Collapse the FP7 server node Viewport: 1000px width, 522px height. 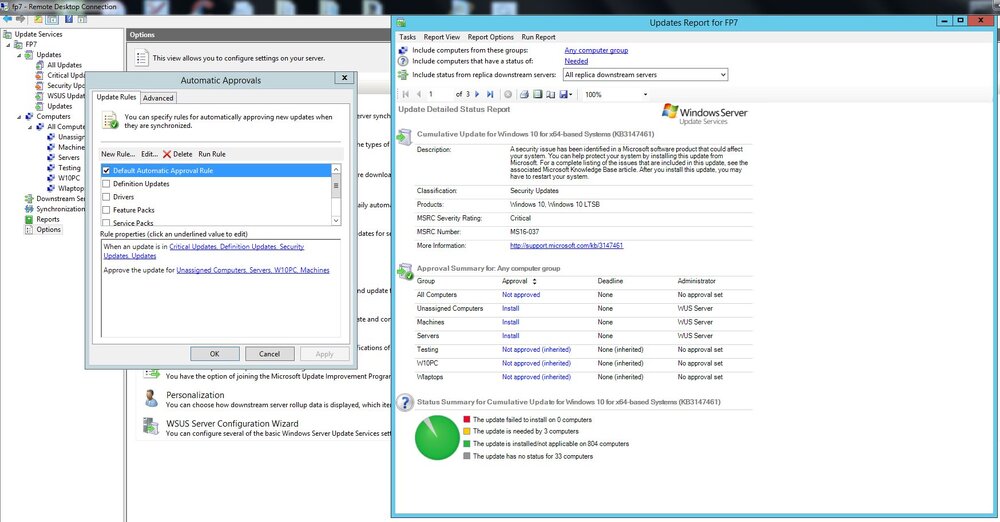(x=8, y=45)
